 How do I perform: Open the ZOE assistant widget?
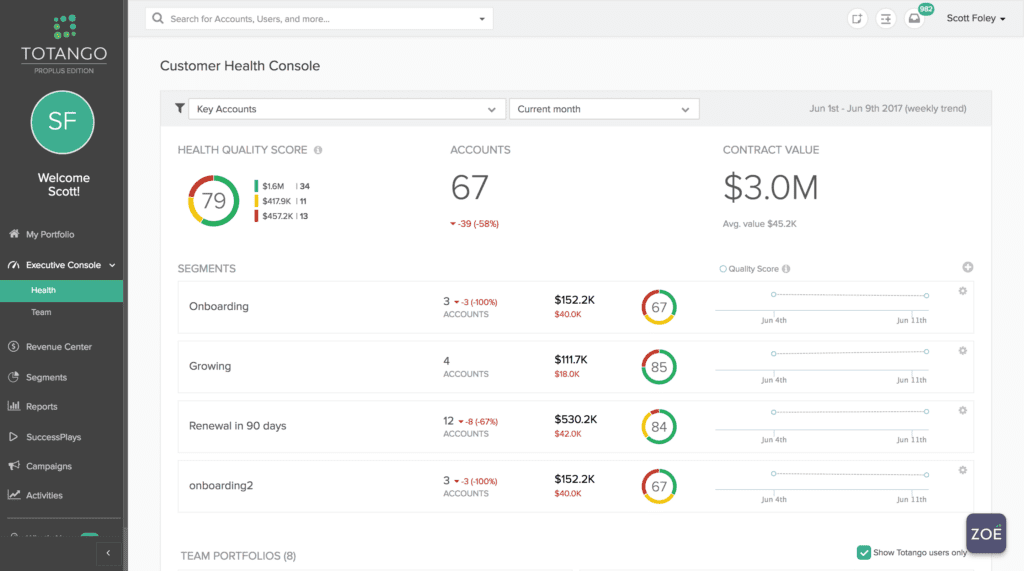[x=986, y=533]
